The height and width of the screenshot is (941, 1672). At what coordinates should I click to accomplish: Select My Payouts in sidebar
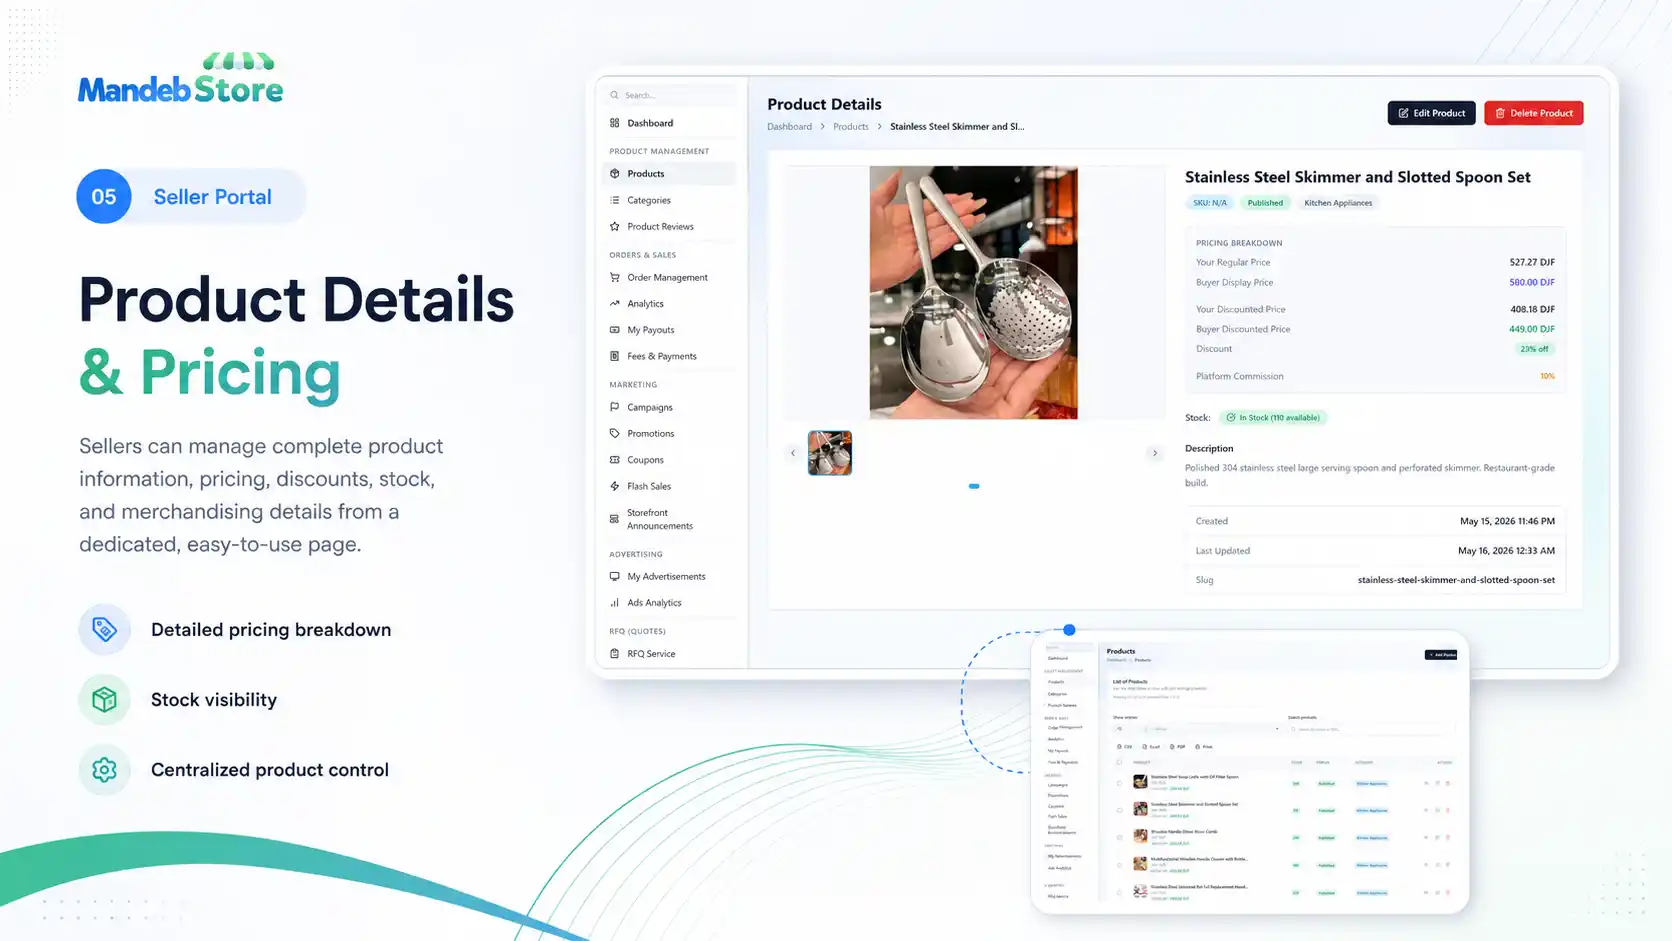click(x=669, y=330)
